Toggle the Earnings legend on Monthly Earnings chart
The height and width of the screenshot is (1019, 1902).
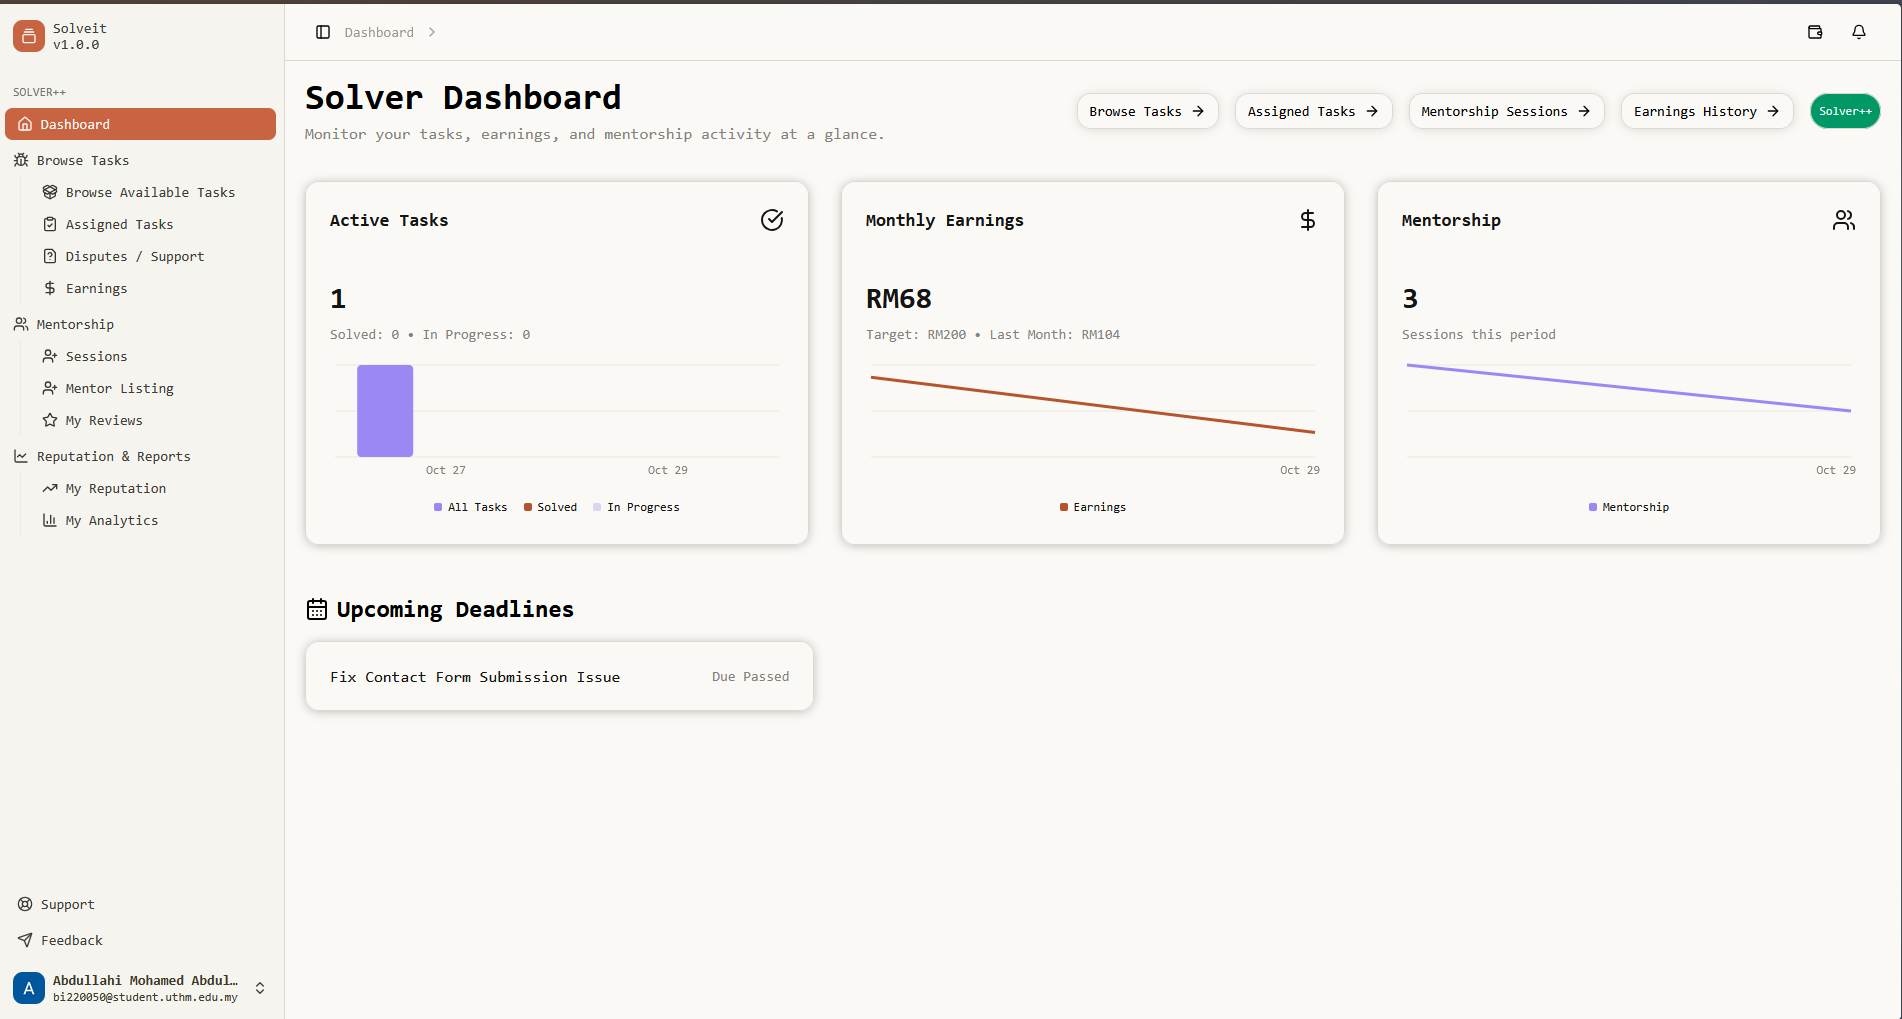[x=1092, y=507]
